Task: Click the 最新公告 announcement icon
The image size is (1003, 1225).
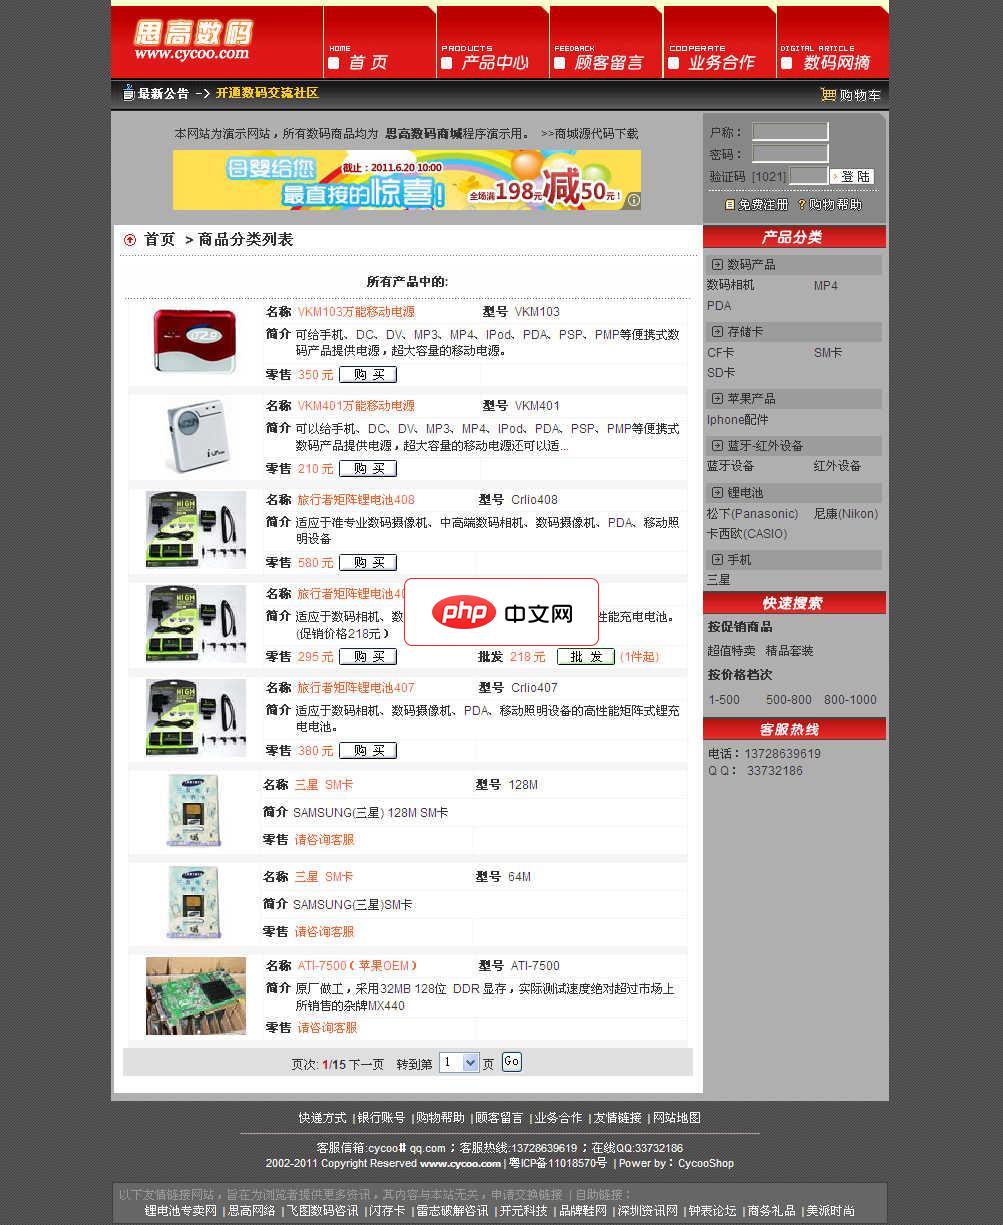Action: point(127,93)
